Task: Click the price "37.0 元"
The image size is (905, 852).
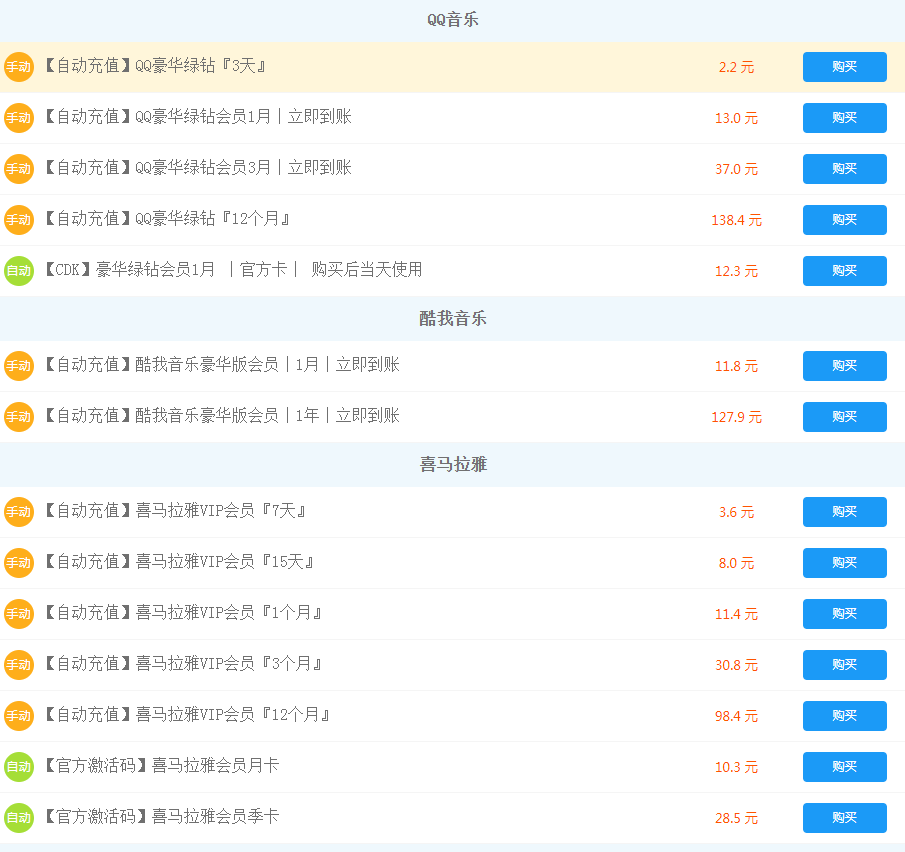Action: pos(736,170)
